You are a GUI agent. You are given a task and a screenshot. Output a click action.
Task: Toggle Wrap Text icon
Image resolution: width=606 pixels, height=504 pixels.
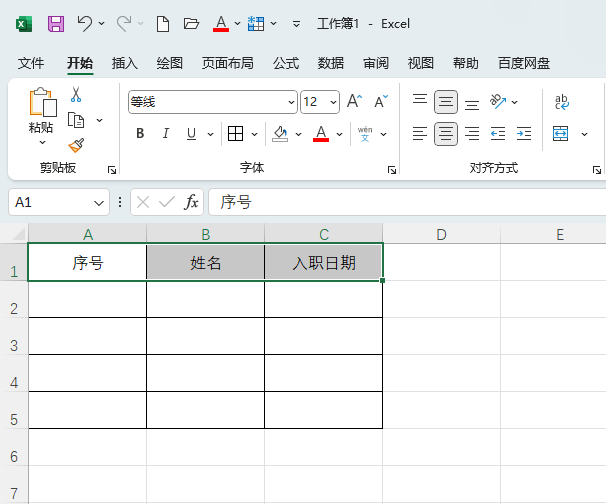pos(562,102)
